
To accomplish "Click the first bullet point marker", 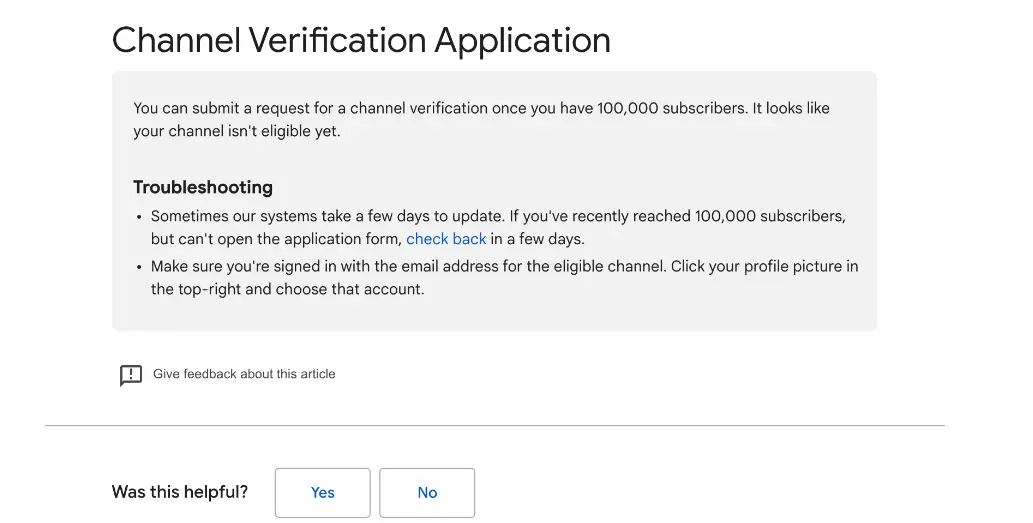I will (139, 217).
